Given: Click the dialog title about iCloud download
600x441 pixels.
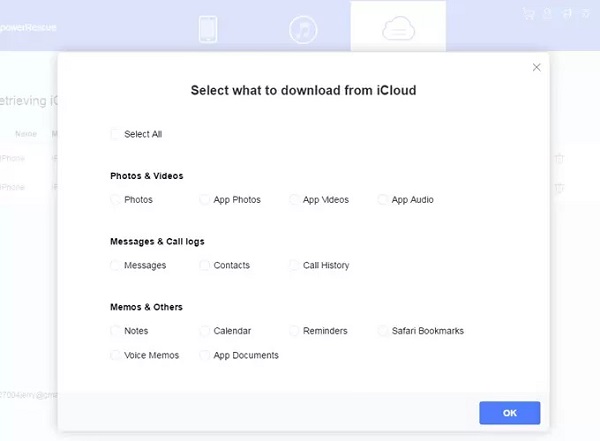Looking at the screenshot, I should [x=303, y=90].
